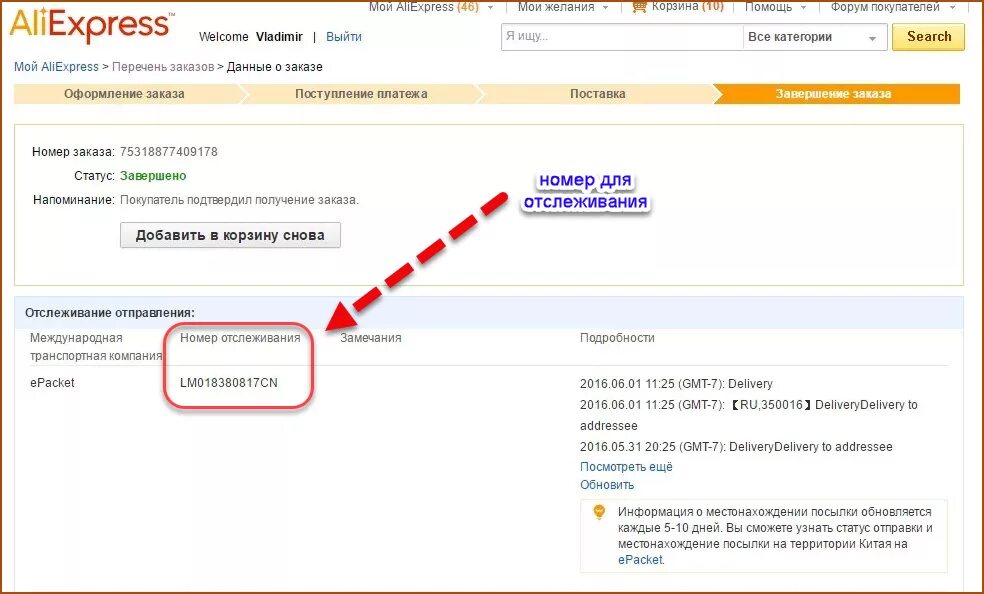This screenshot has height=594, width=984.
Task: Click order number 75318877409178
Action: pyautogui.click(x=169, y=152)
